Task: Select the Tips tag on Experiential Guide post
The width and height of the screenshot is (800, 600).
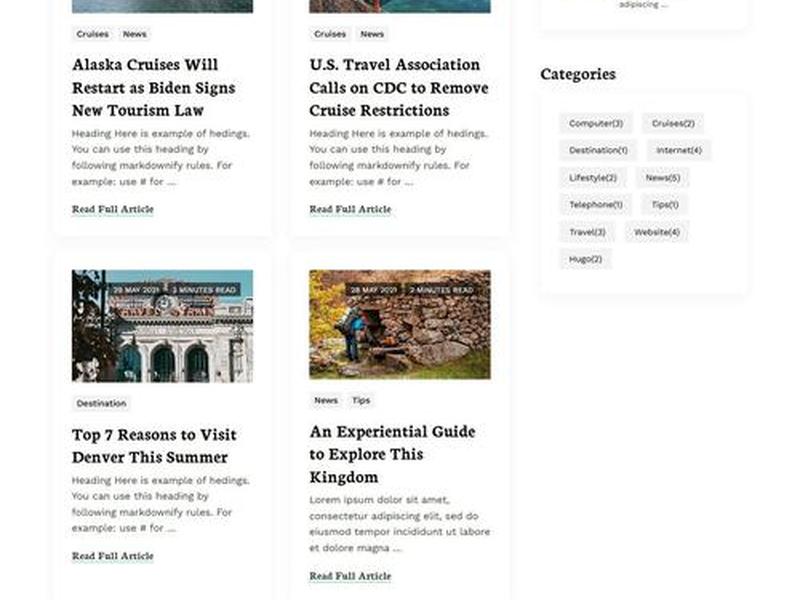Action: click(361, 401)
